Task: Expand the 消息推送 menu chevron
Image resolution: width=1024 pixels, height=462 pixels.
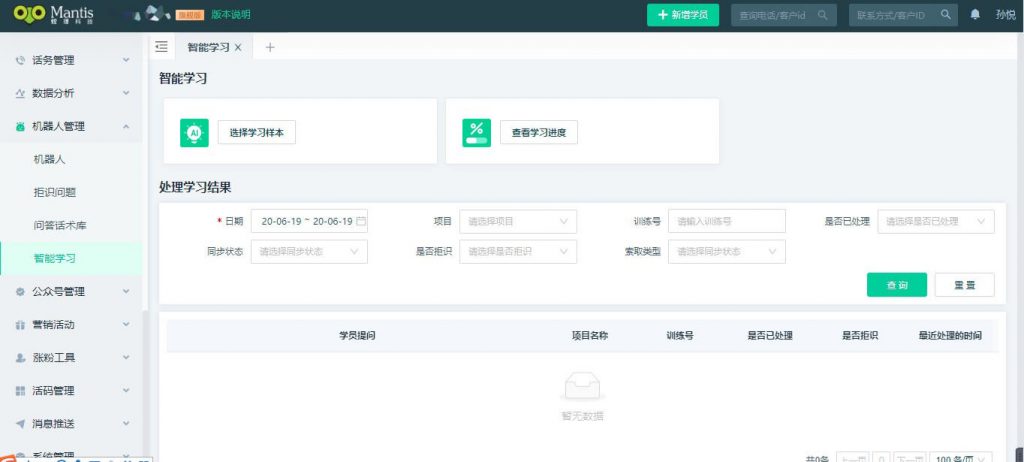Action: point(126,423)
